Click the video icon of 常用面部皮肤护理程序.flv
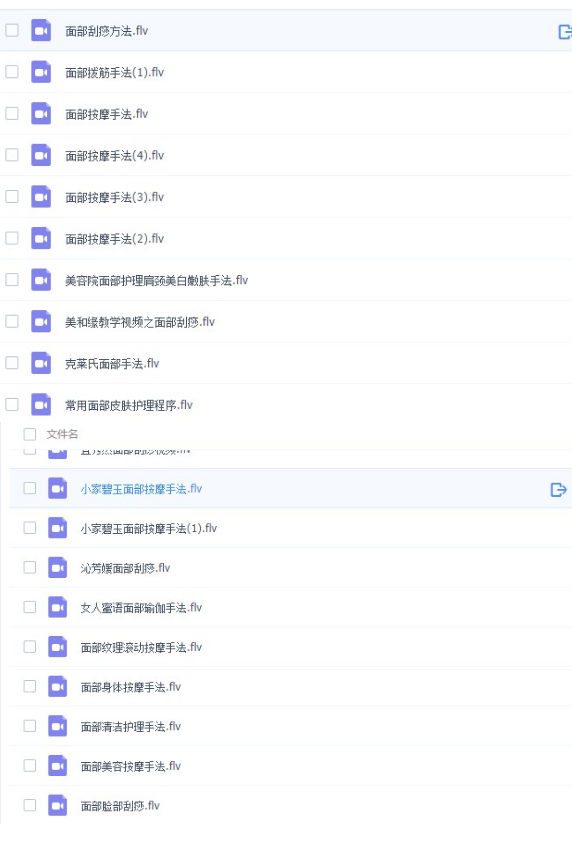Image resolution: width=572 pixels, height=847 pixels. [x=41, y=405]
